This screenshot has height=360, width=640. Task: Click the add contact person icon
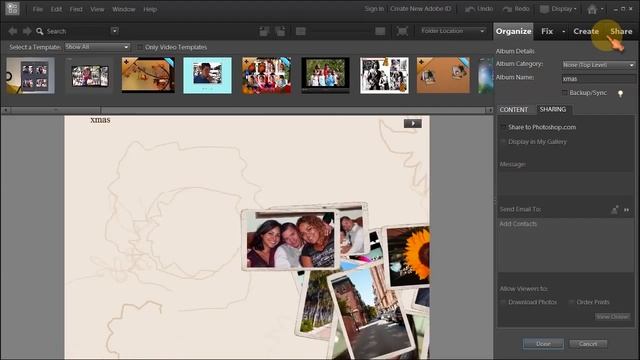tap(614, 210)
